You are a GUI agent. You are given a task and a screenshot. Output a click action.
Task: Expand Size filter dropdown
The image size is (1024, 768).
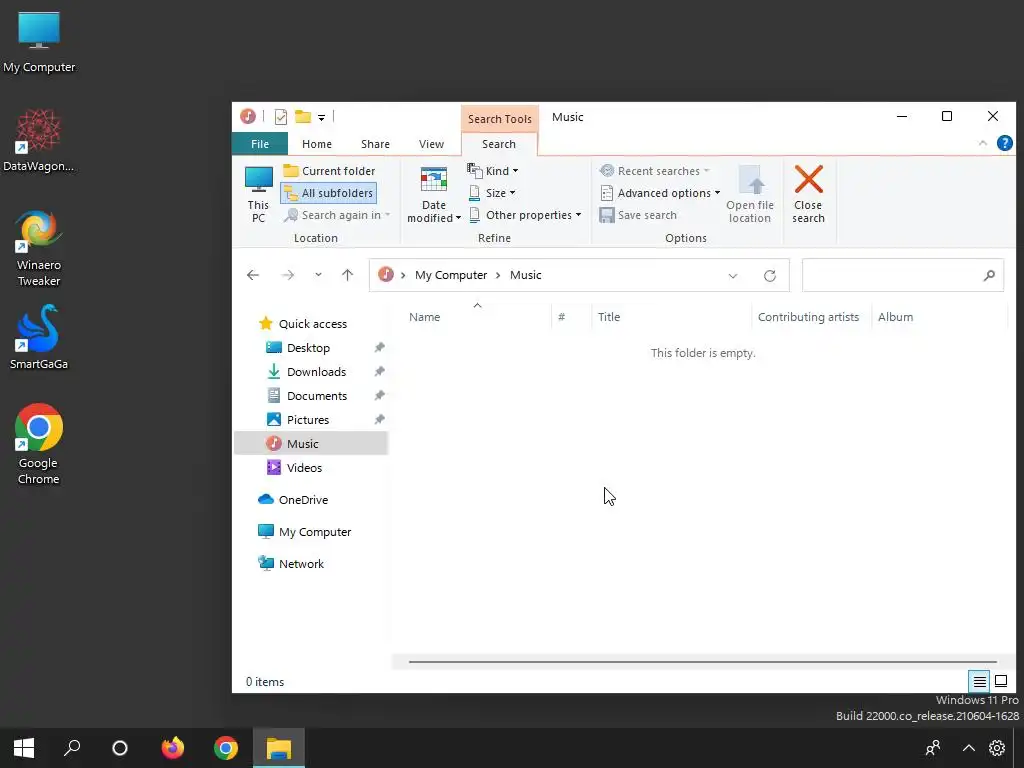492,193
